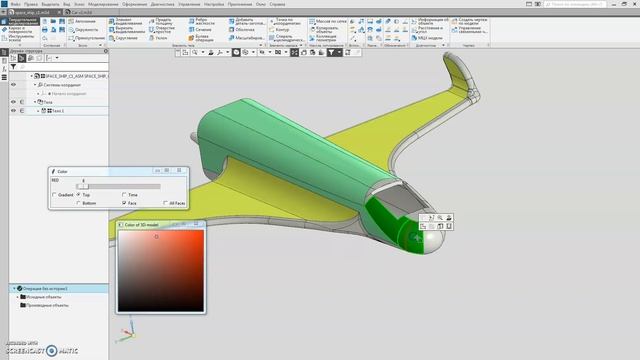Enable the All Faces checkbox
The height and width of the screenshot is (360, 640).
point(165,203)
